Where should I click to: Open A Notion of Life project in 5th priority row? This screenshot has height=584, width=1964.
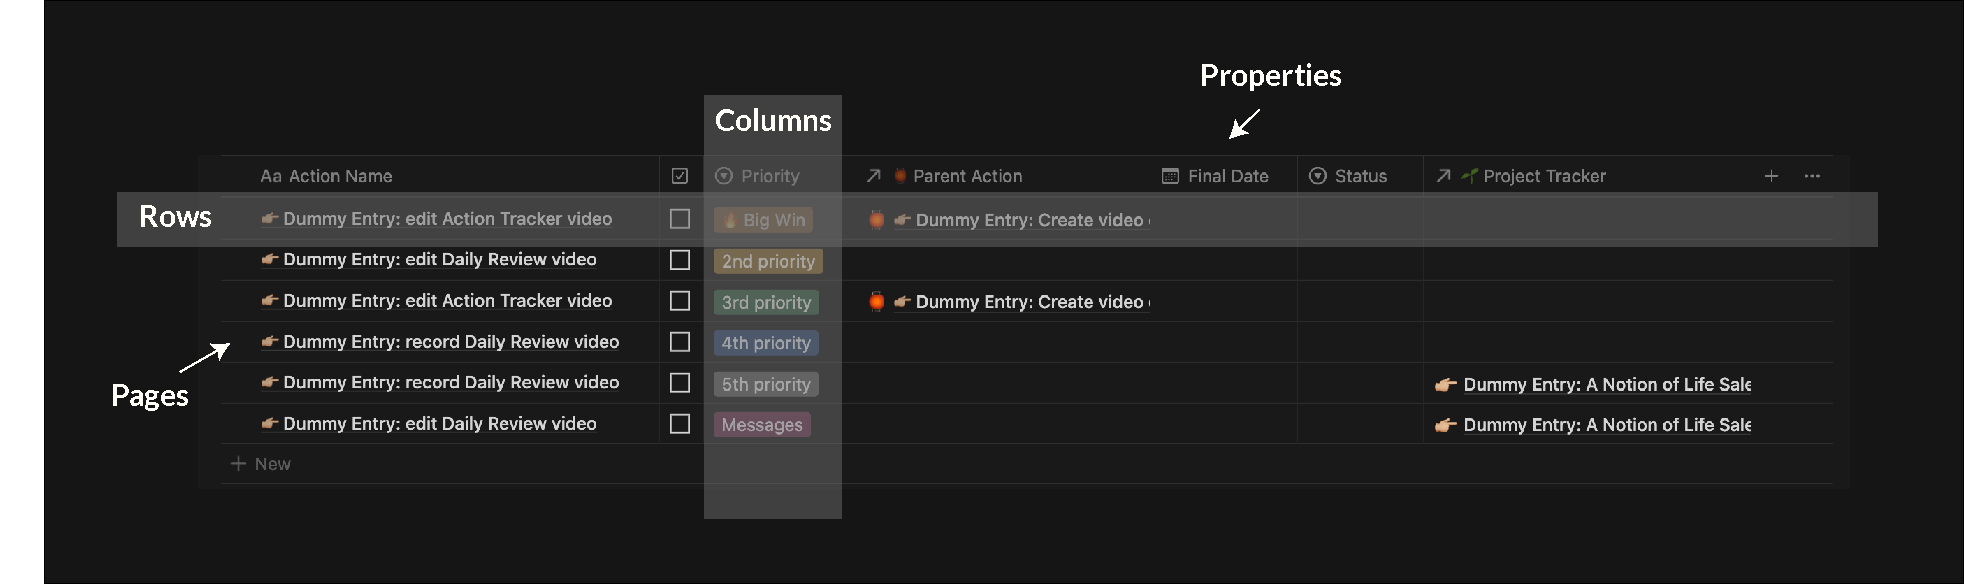(1593, 384)
